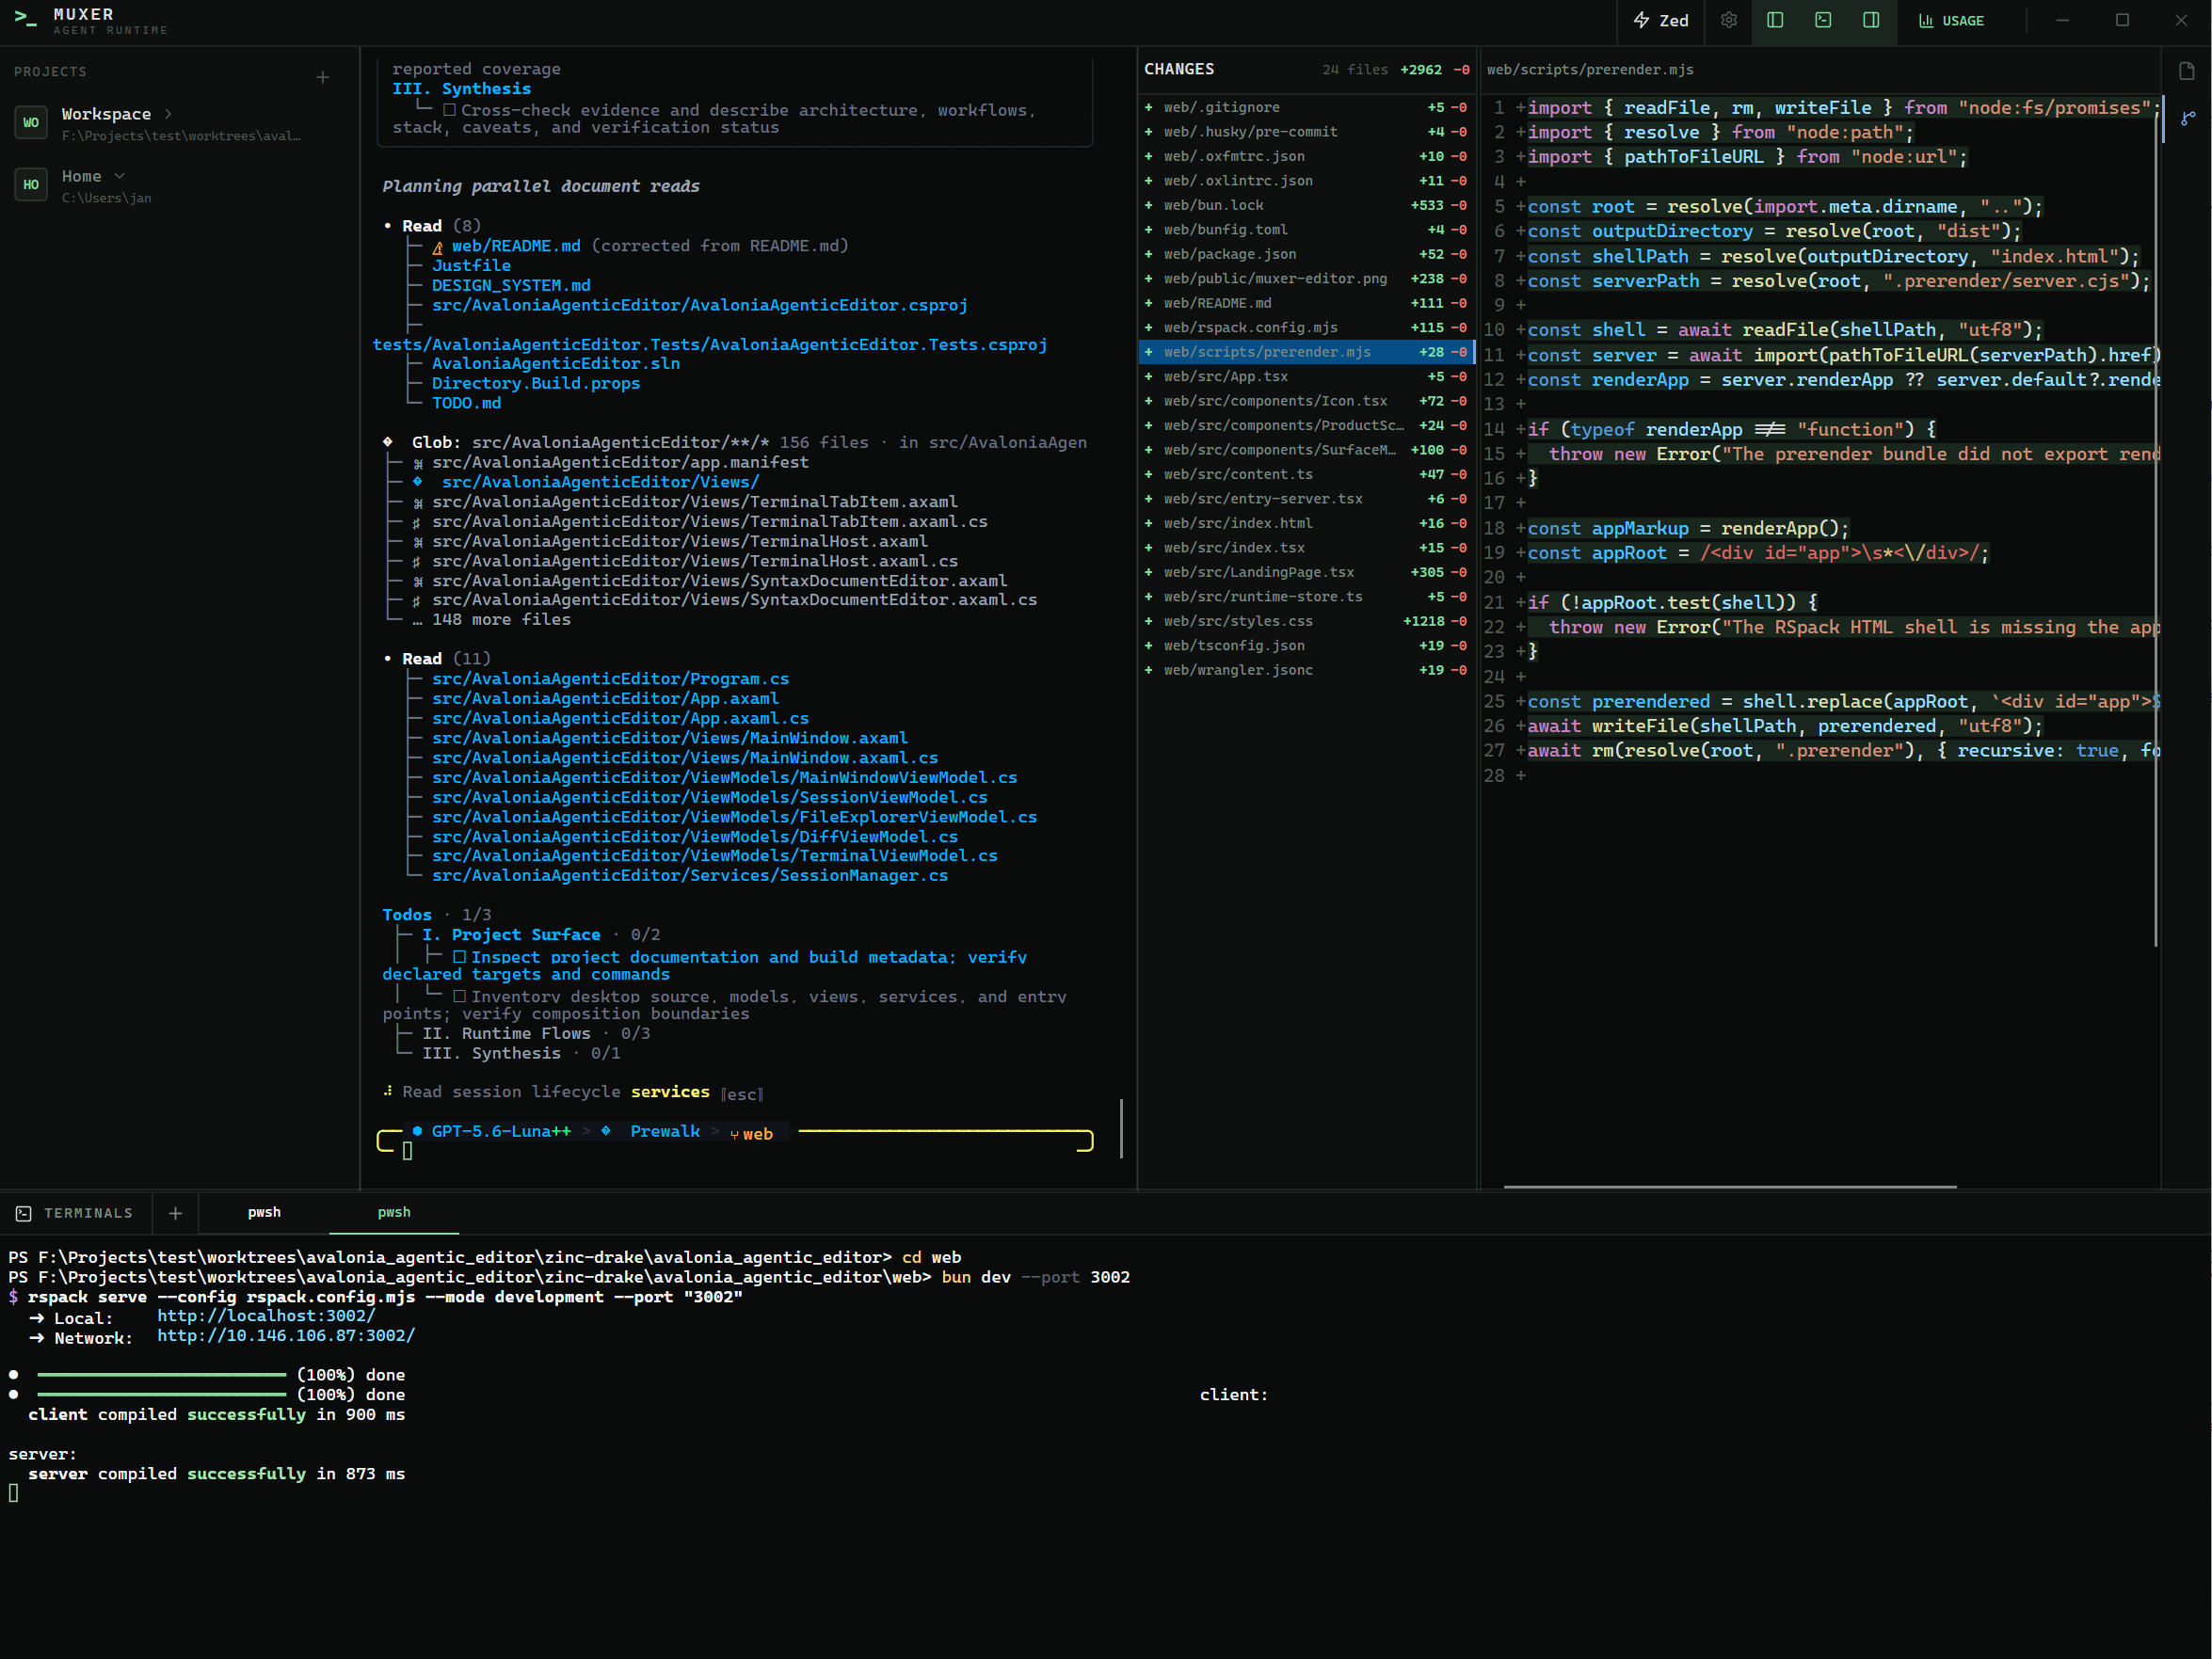Viewport: 2212px width, 1659px height.
Task: Expand the II. Runtime Flows todo group
Action: (536, 1034)
